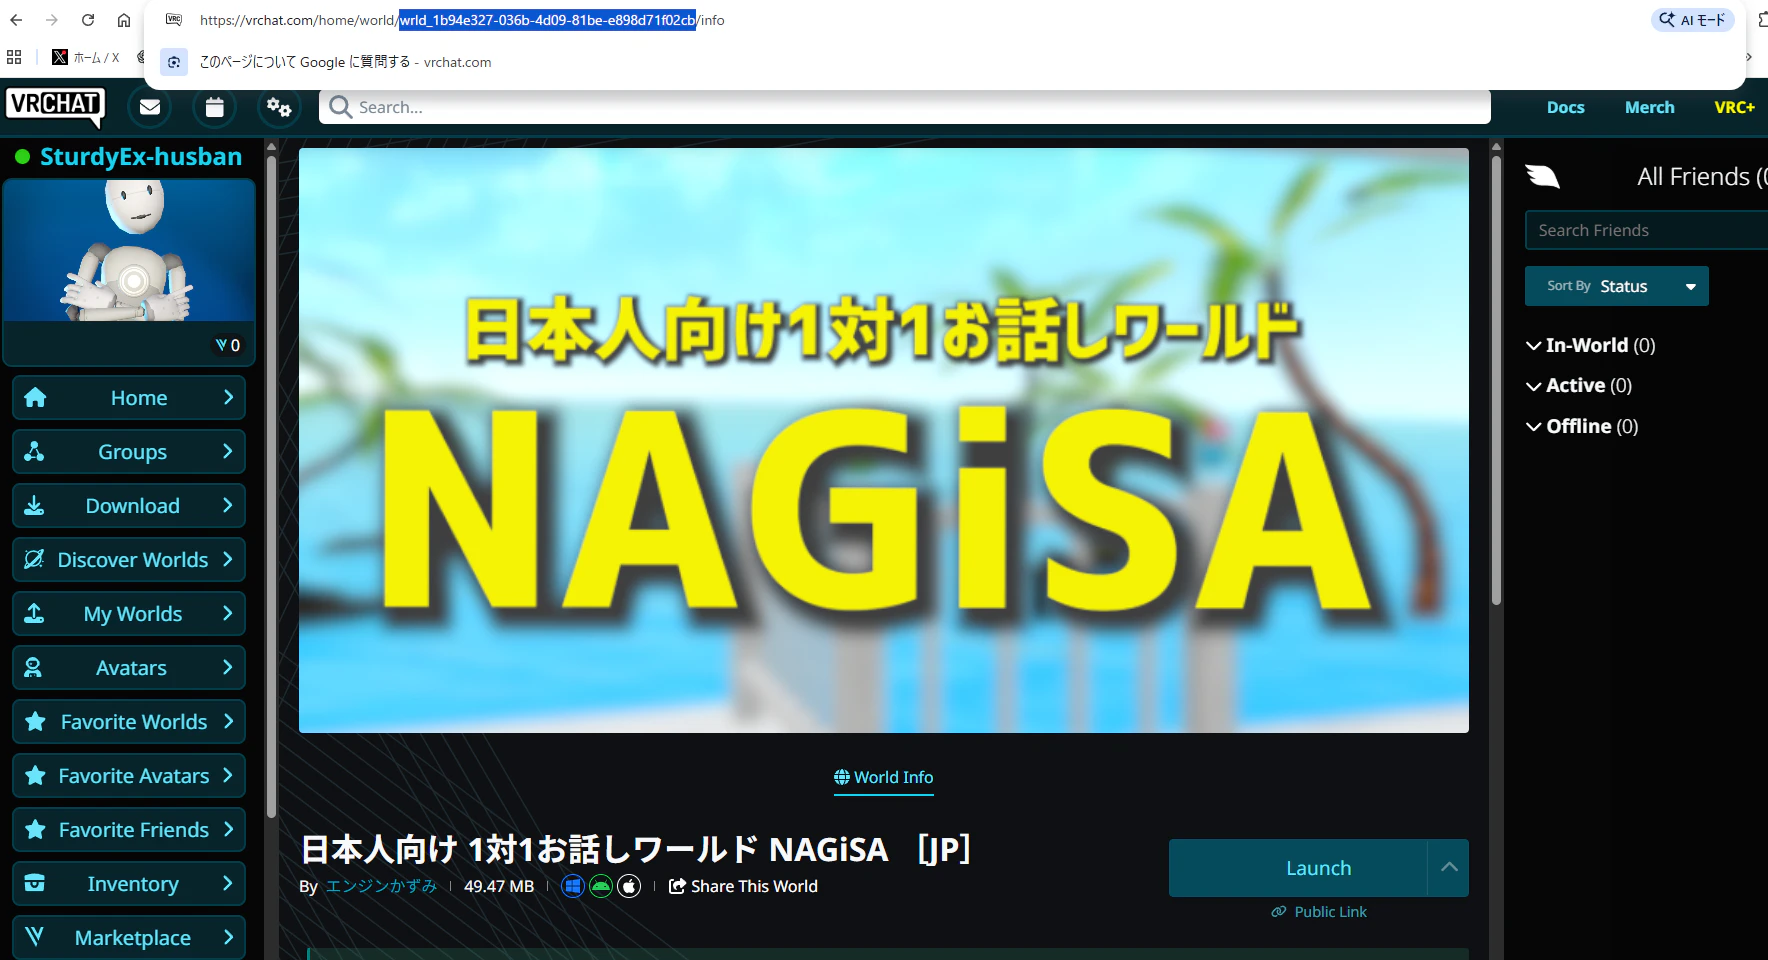This screenshot has width=1768, height=960.
Task: Open the Favorite Worlds menu item
Action: [x=129, y=721]
